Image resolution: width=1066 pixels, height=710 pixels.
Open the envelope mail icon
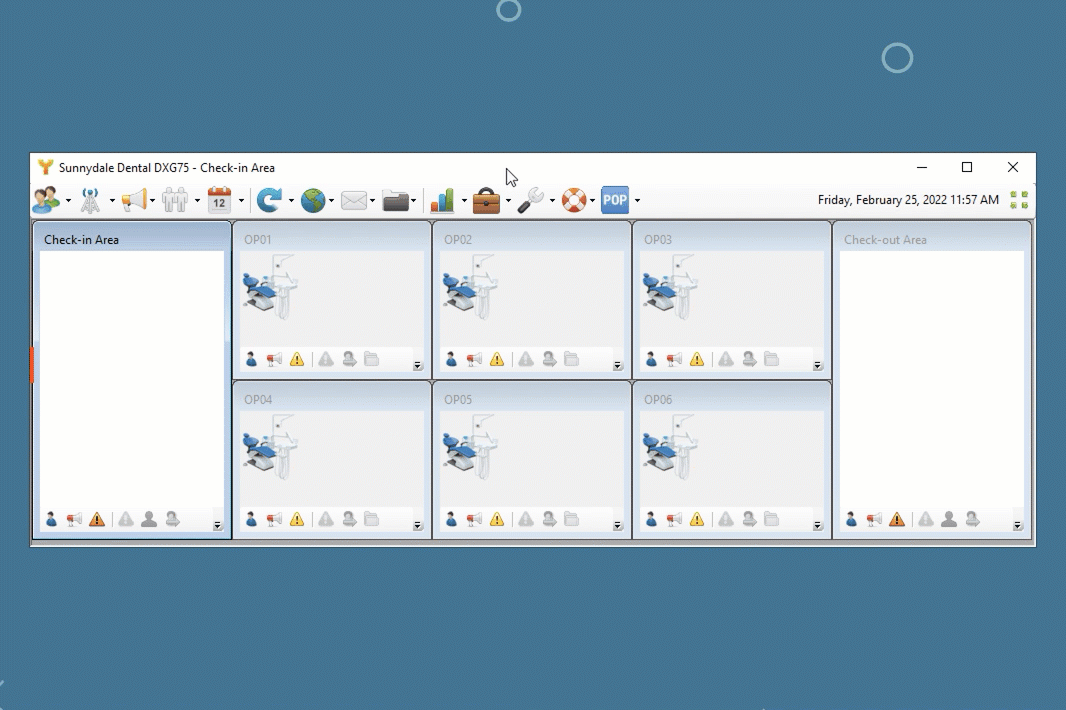(x=354, y=200)
